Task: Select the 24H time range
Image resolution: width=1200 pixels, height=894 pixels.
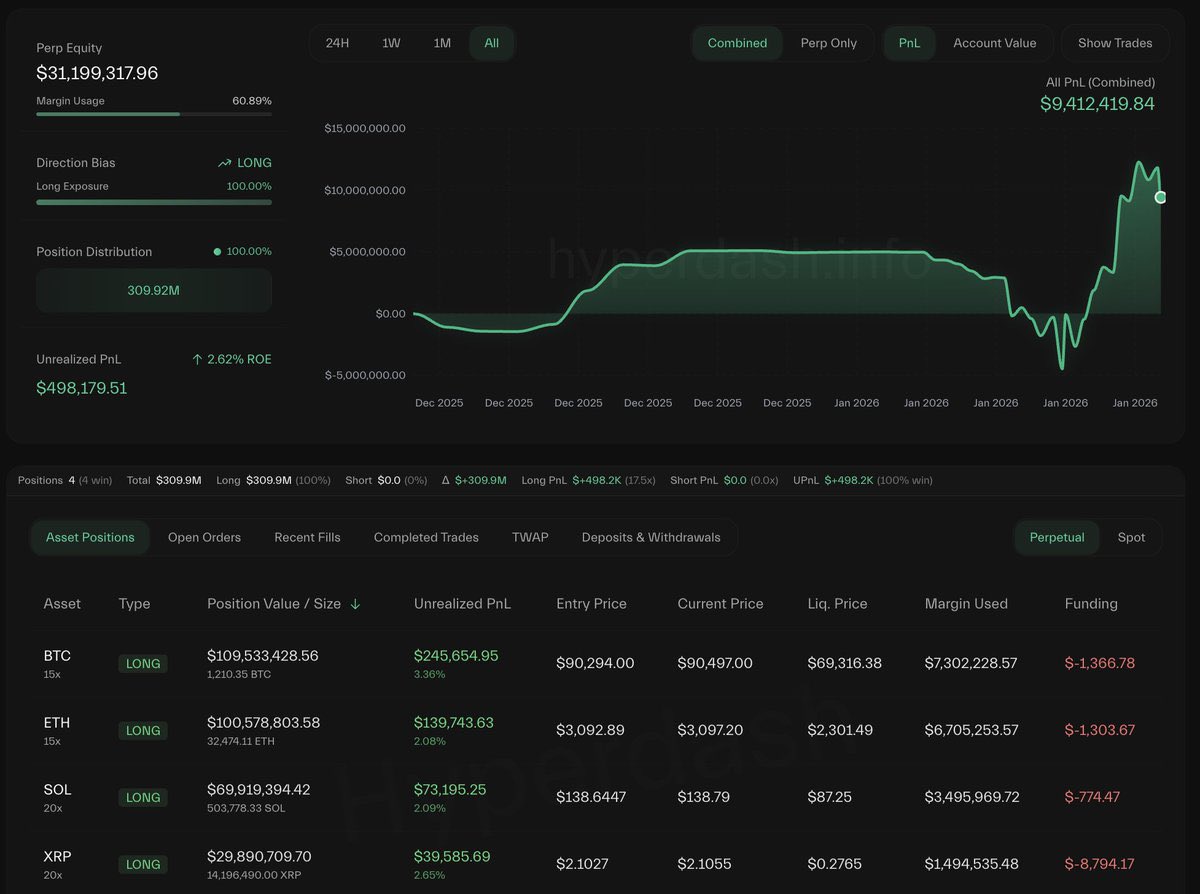Action: click(x=338, y=43)
